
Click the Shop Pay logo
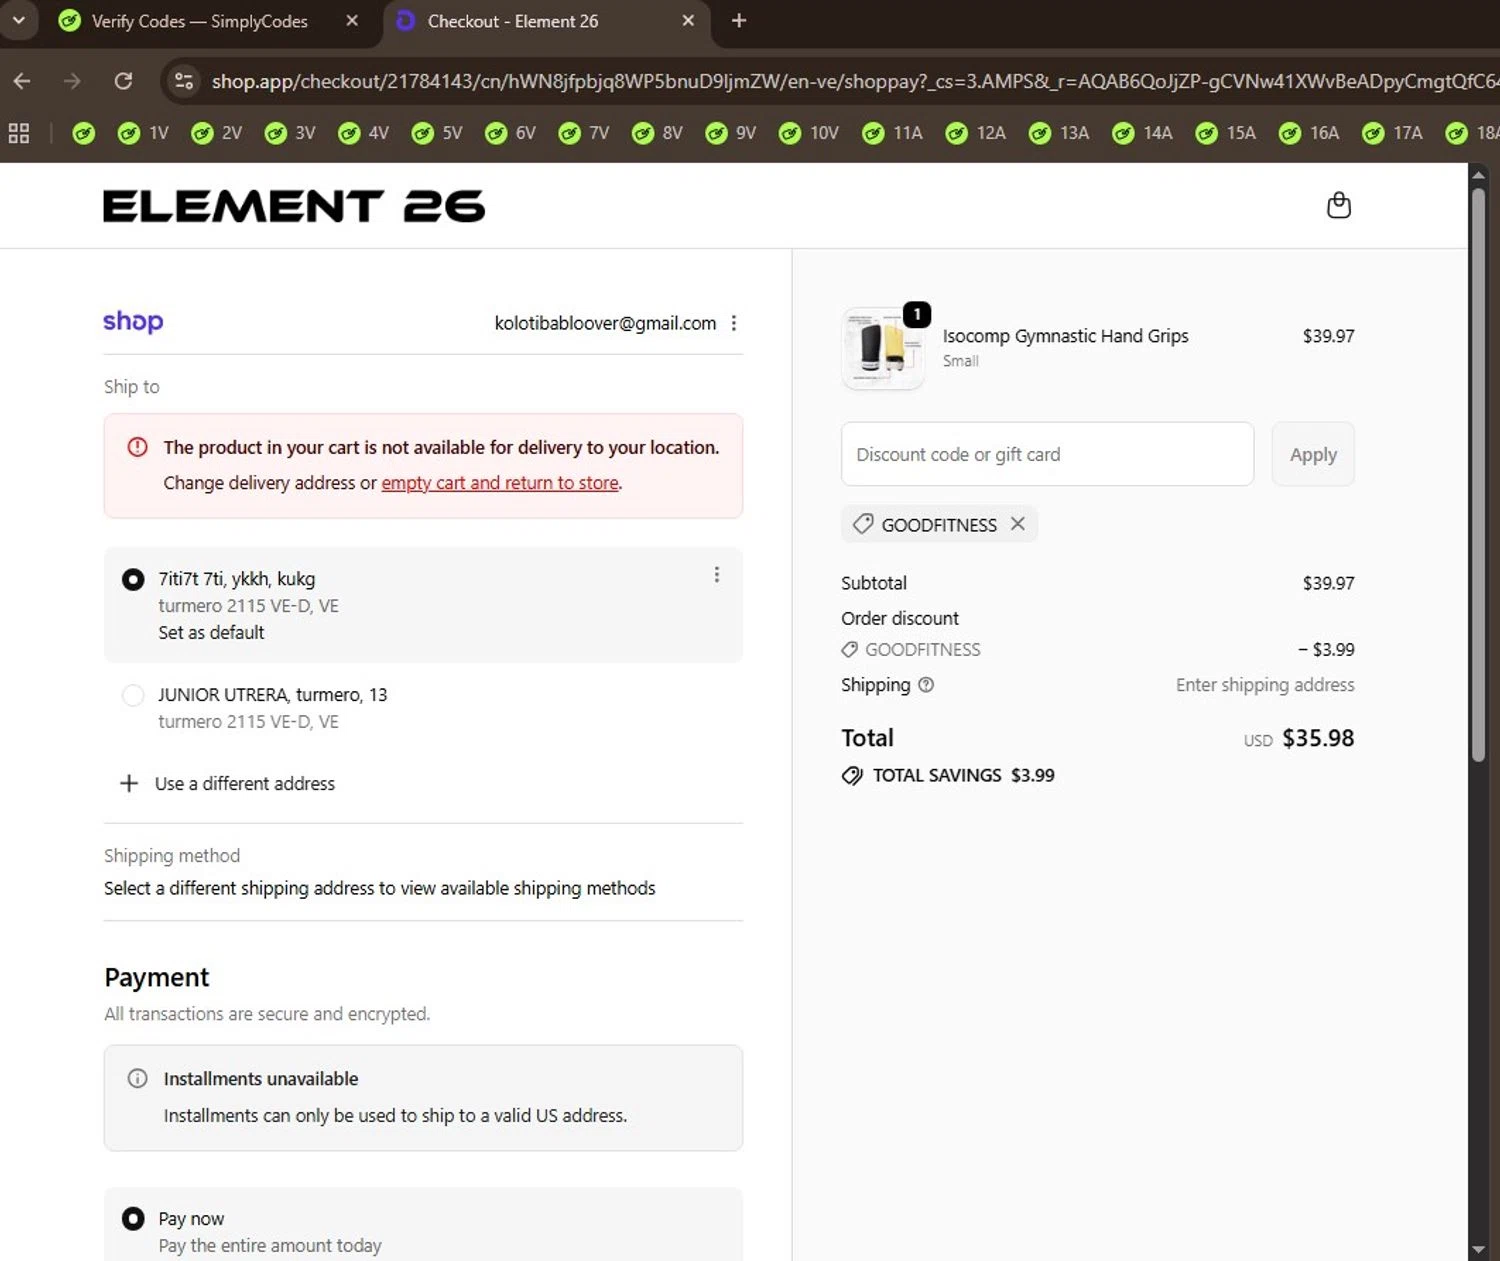click(x=133, y=322)
